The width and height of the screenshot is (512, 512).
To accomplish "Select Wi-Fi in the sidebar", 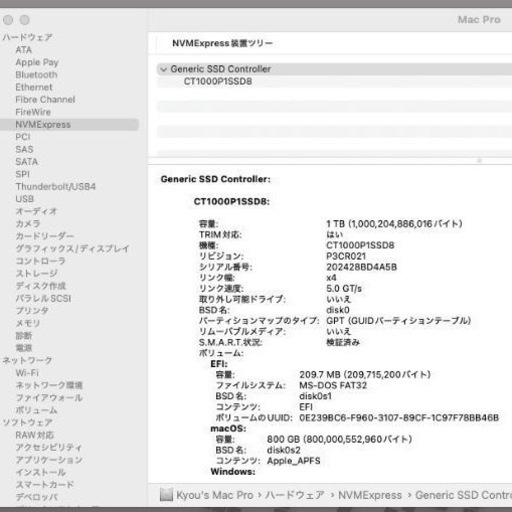I will tap(27, 373).
